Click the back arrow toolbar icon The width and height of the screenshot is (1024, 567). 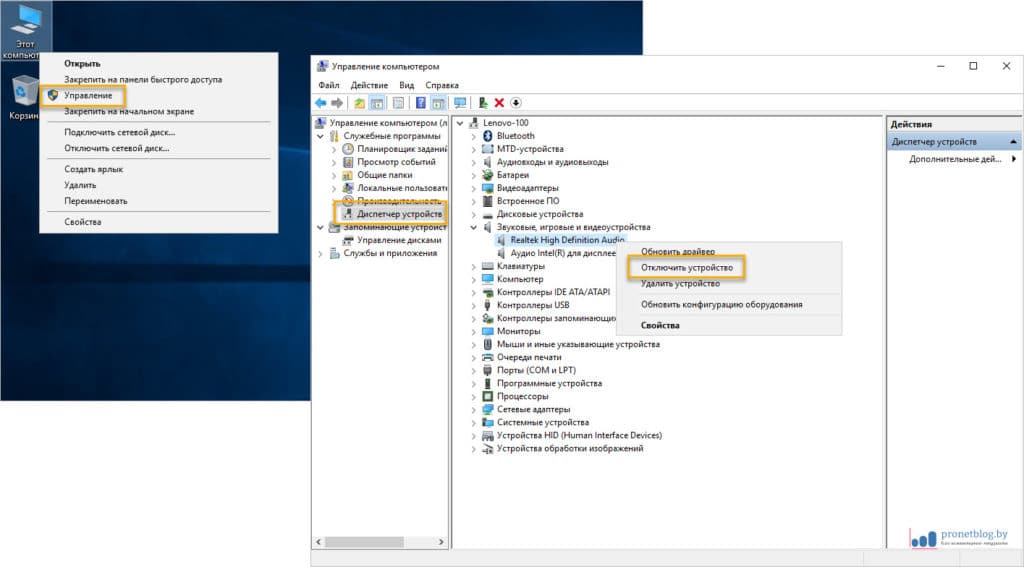point(320,103)
